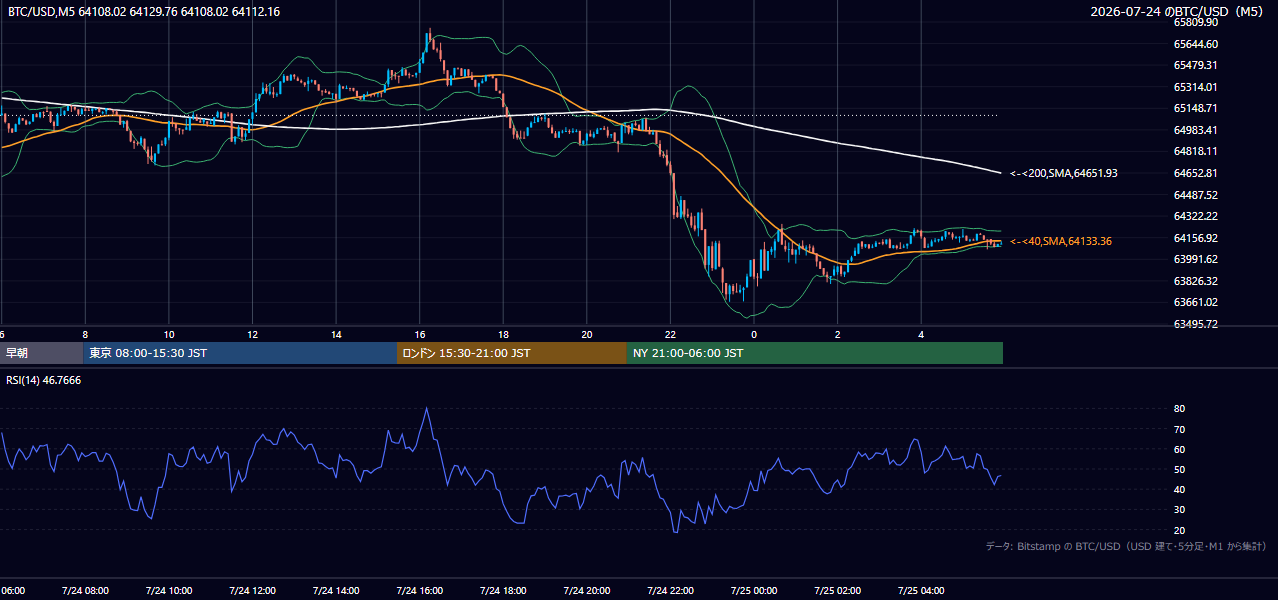
Task: Click price axis label 63661.02
Action: click(1196, 302)
